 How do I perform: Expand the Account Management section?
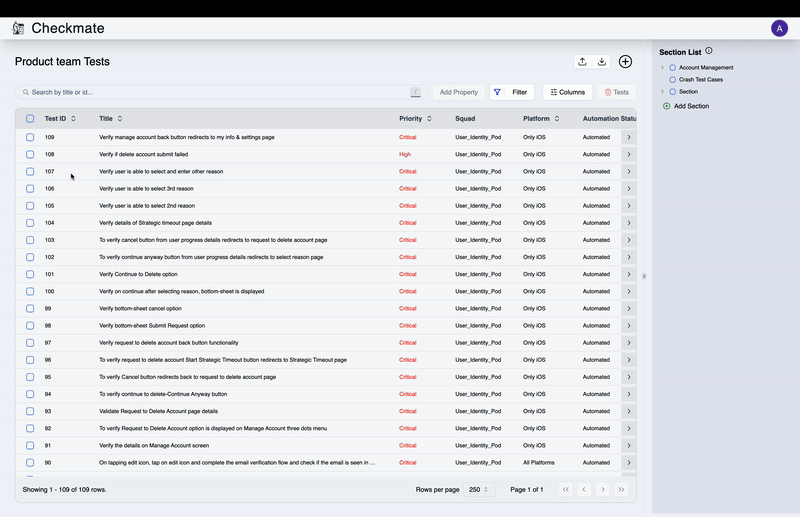click(662, 67)
